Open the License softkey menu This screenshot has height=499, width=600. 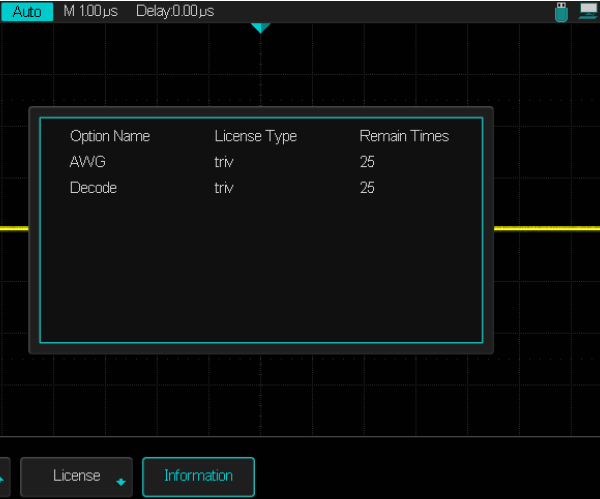click(77, 476)
